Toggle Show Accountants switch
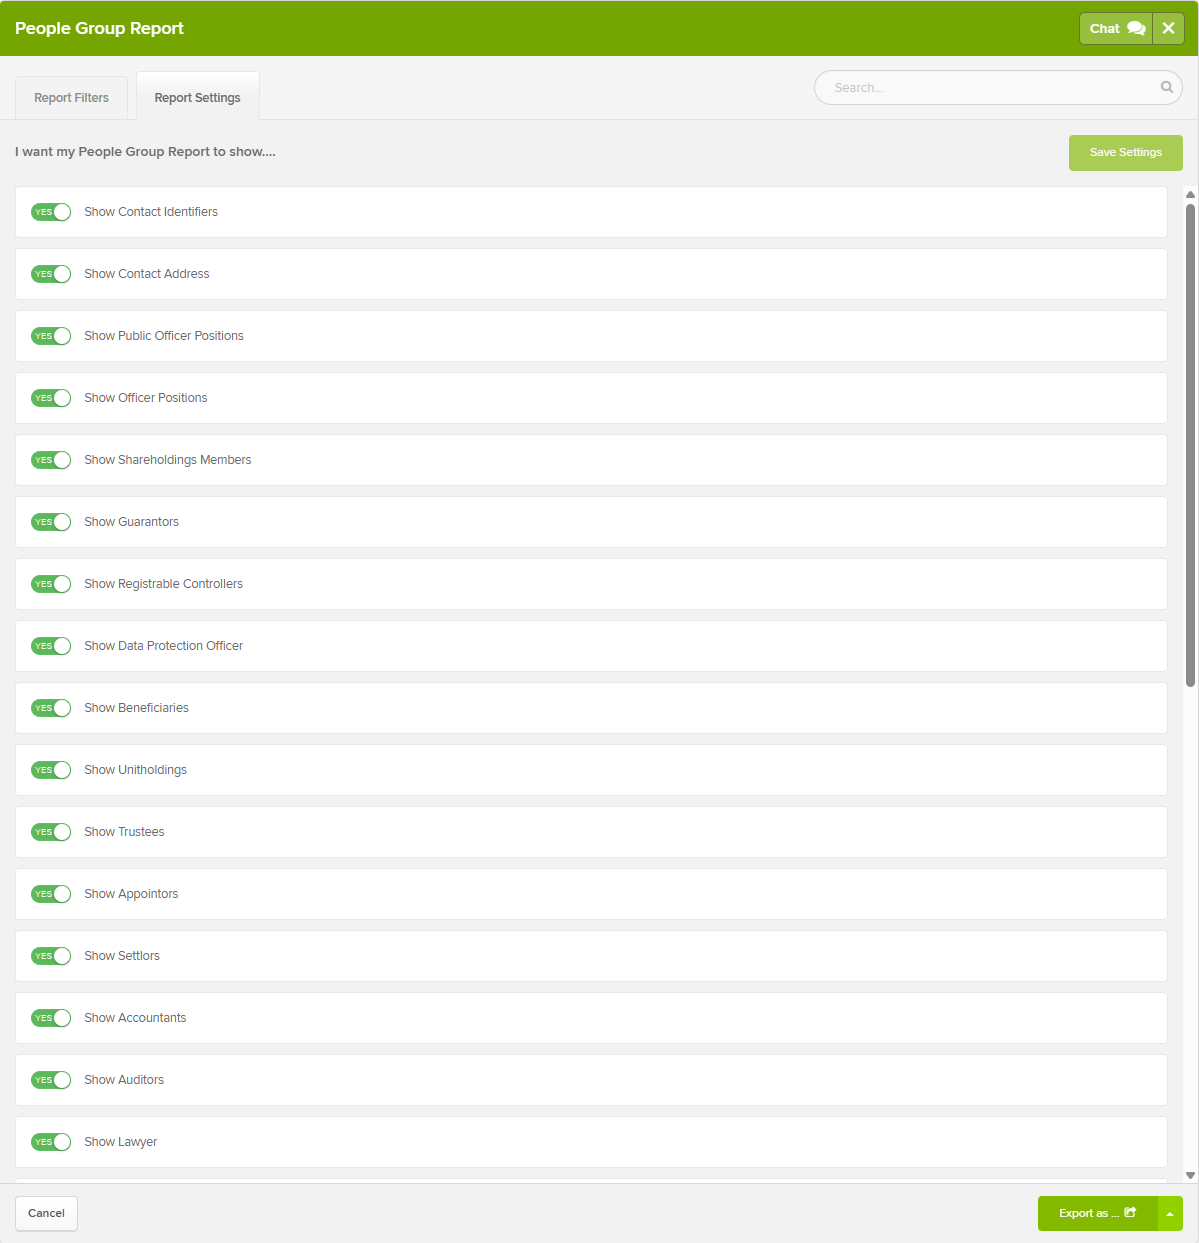The image size is (1199, 1243). coord(51,1018)
